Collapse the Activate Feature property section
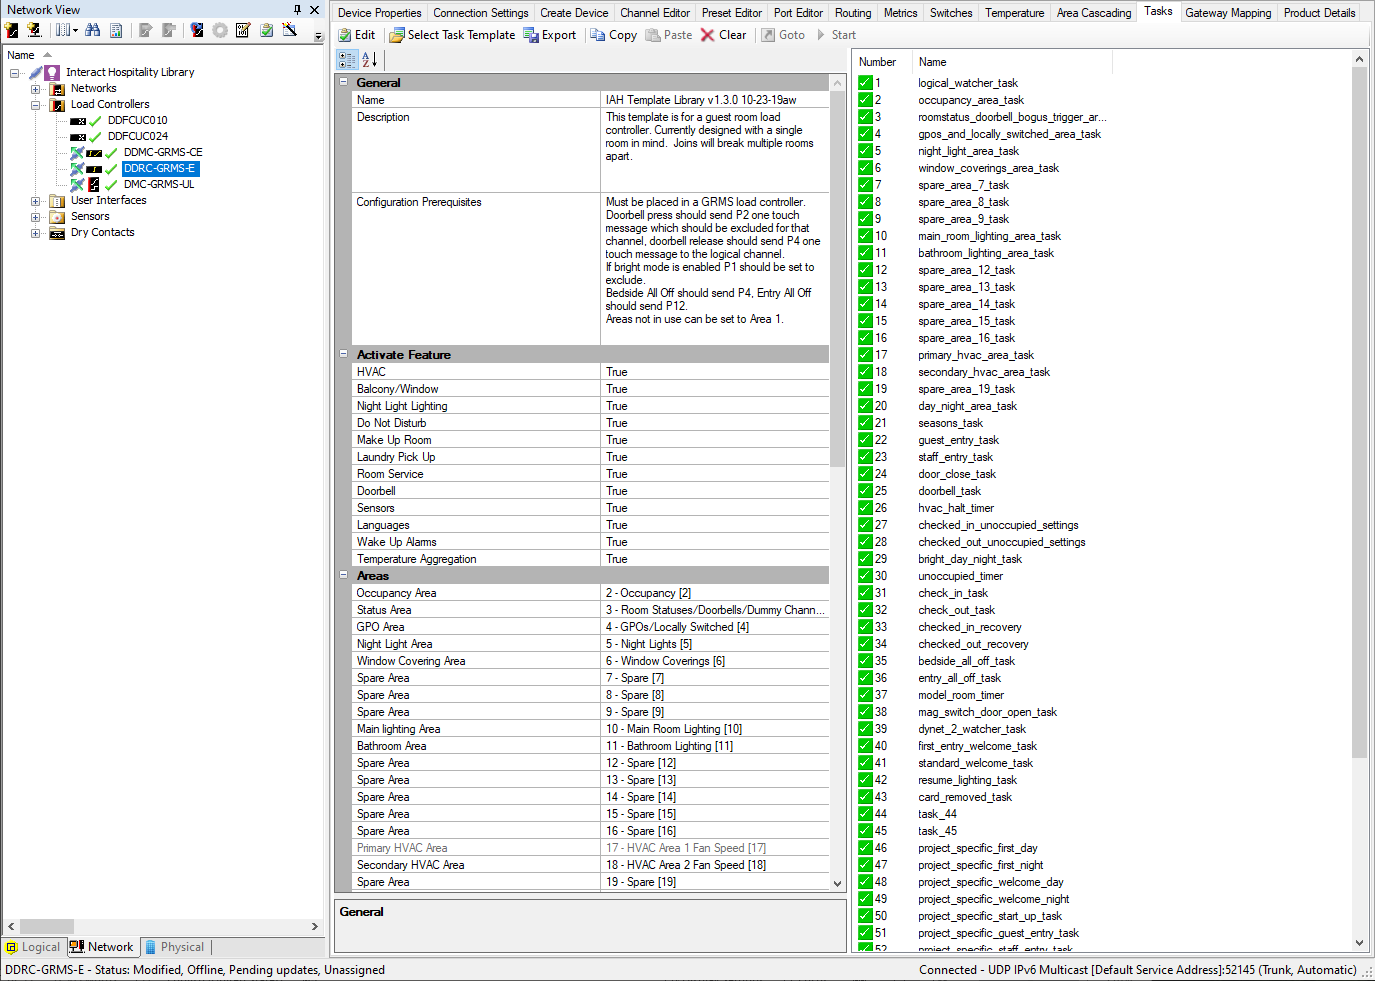This screenshot has height=981, width=1375. tap(343, 355)
